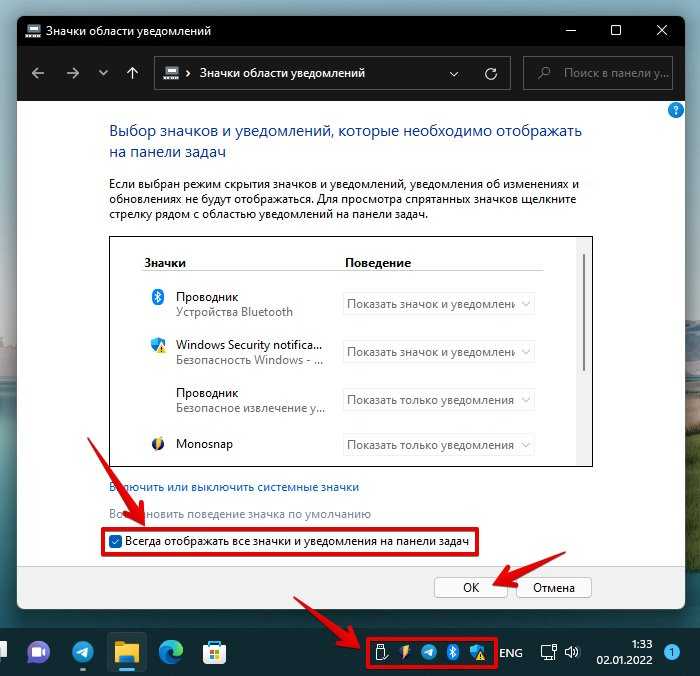
Task: Click the network tray icon
Action: click(x=548, y=653)
